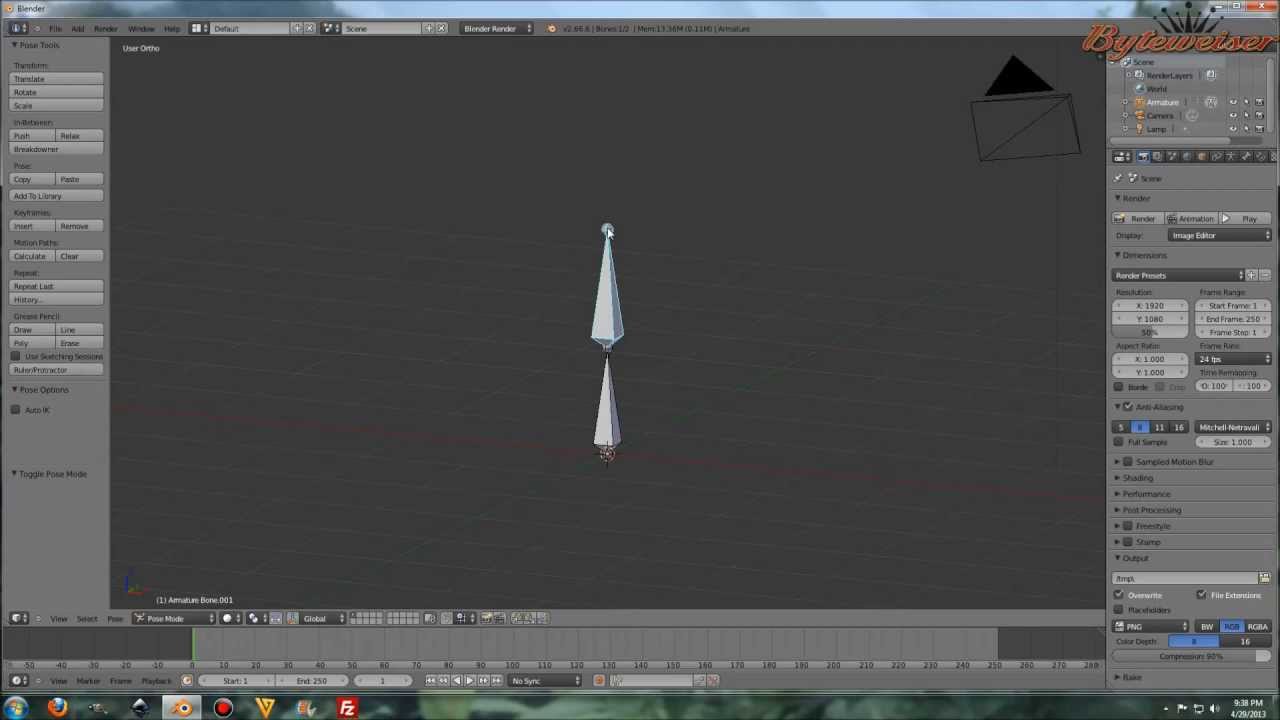This screenshot has height=720, width=1280.
Task: Open the output folder browser icon
Action: [x=1264, y=578]
